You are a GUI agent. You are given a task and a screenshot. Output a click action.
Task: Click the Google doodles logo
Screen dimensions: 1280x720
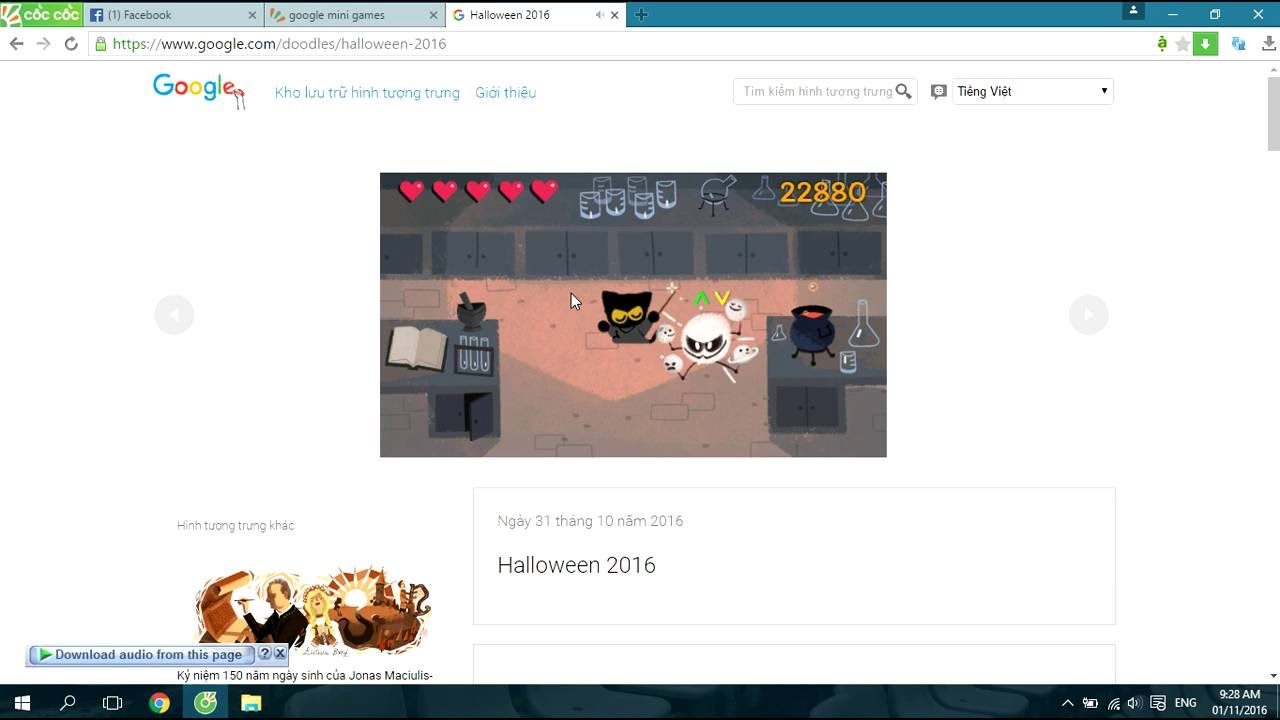[x=198, y=90]
